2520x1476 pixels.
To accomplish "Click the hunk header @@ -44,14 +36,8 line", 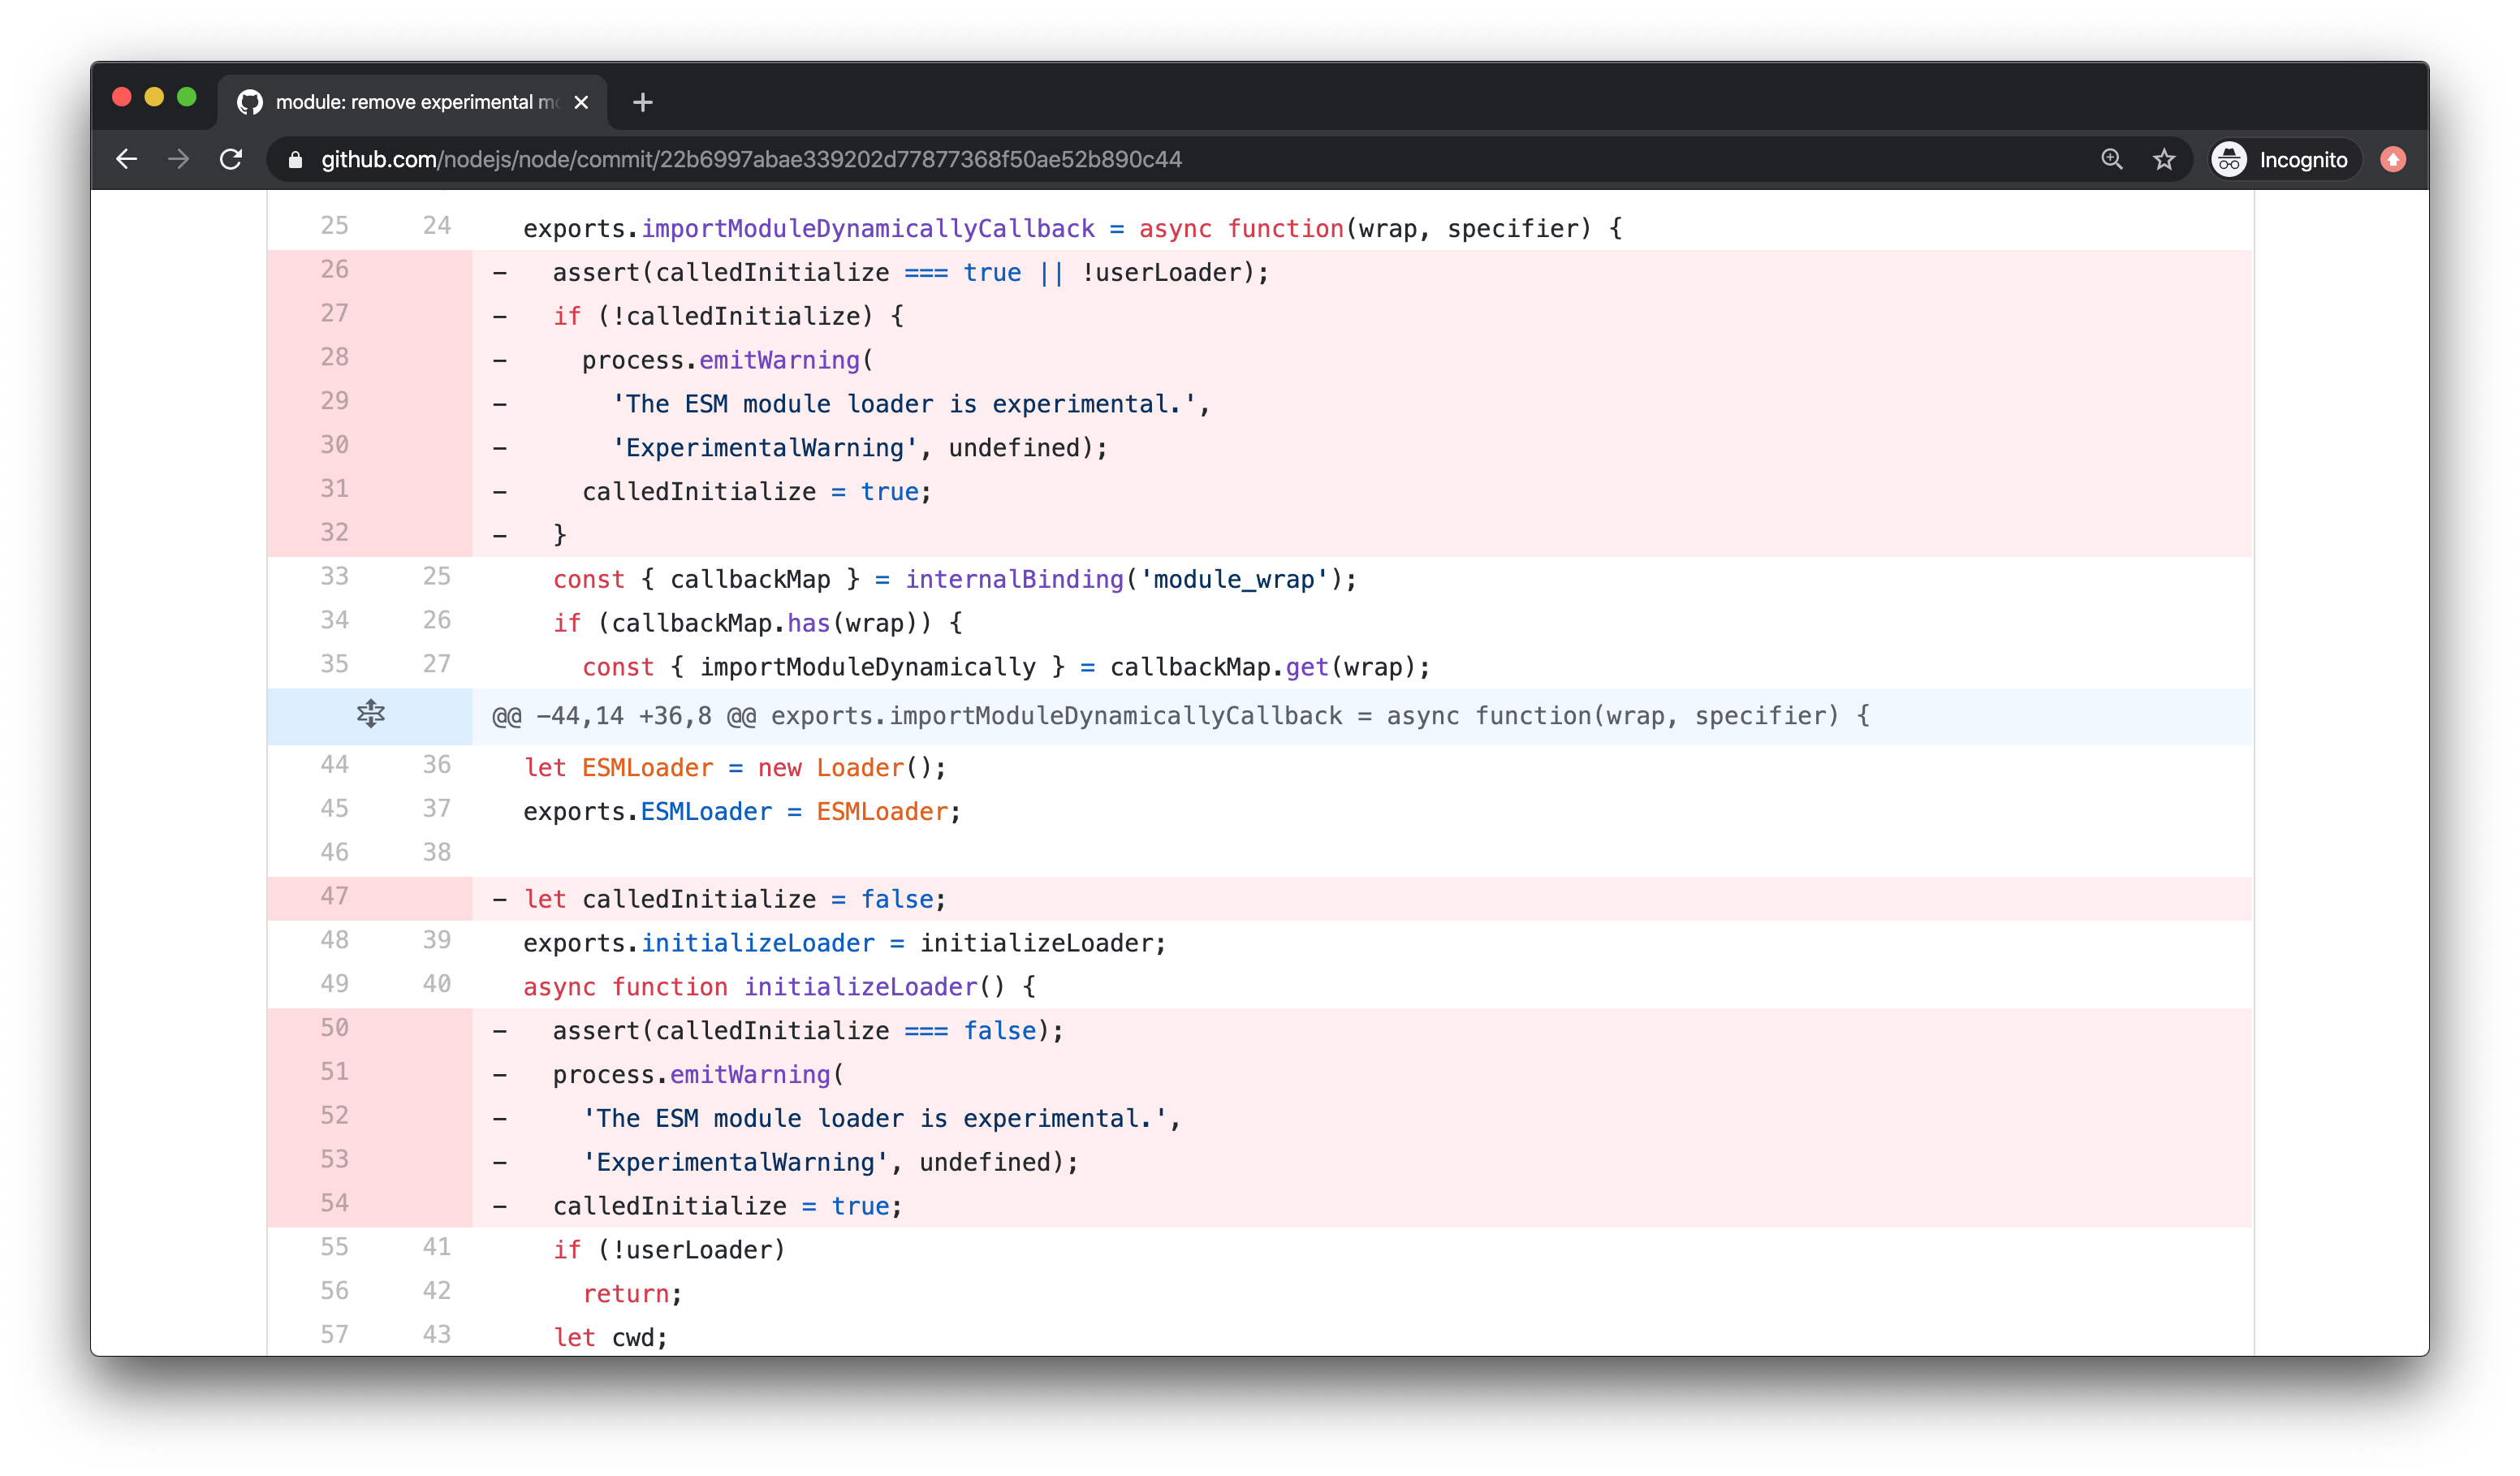I will [1180, 716].
